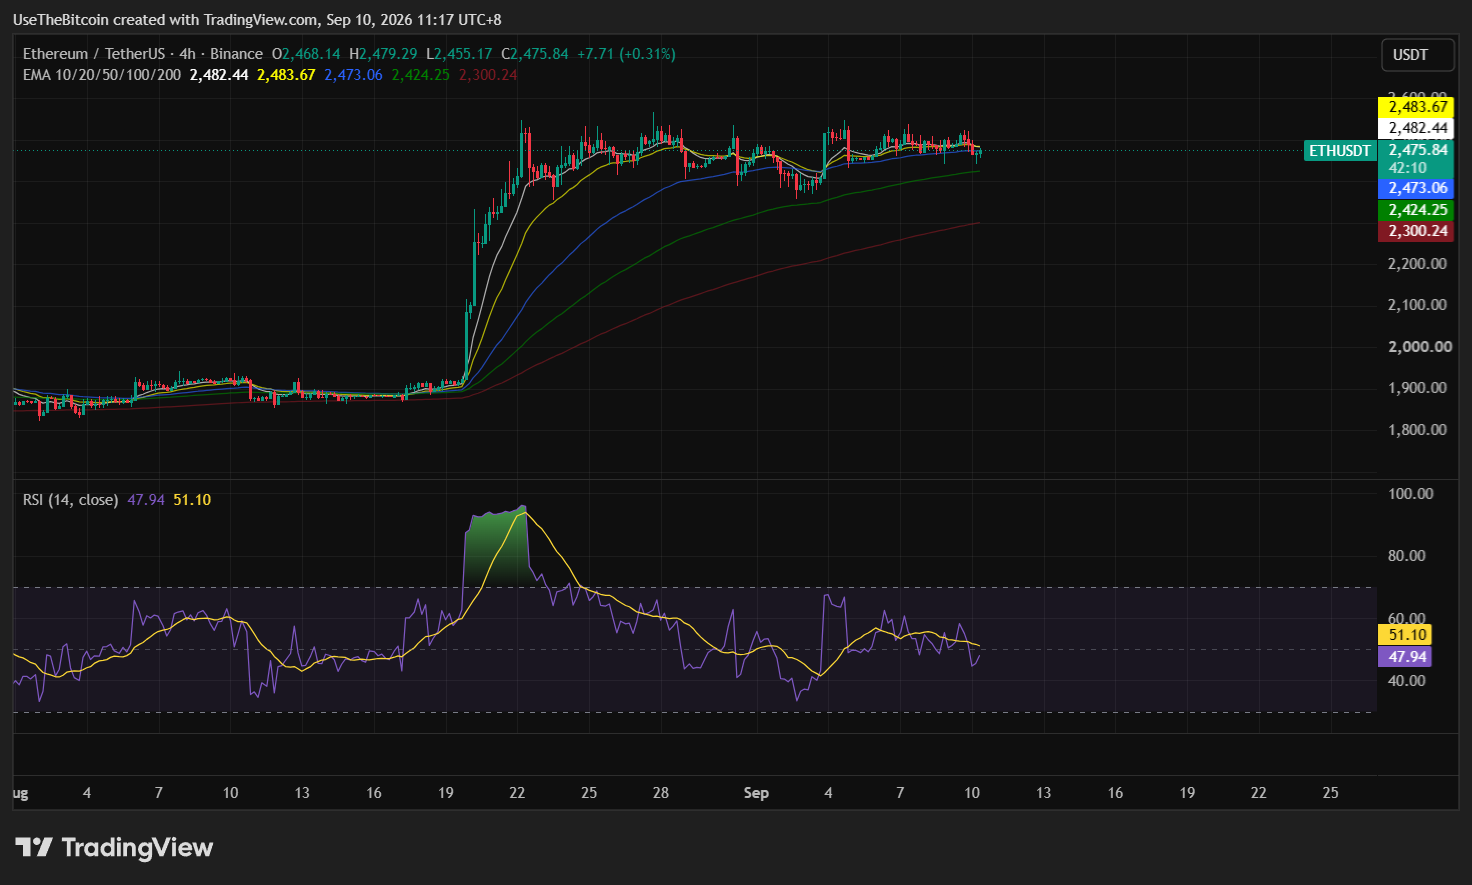1472x885 pixels.
Task: Click the 1,800.00 price axis level
Action: click(x=1417, y=430)
